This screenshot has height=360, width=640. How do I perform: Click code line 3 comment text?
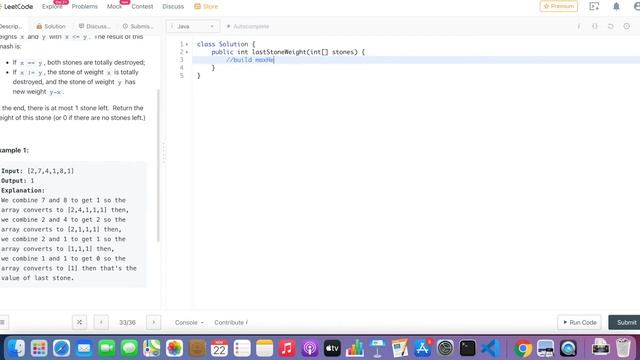250,60
